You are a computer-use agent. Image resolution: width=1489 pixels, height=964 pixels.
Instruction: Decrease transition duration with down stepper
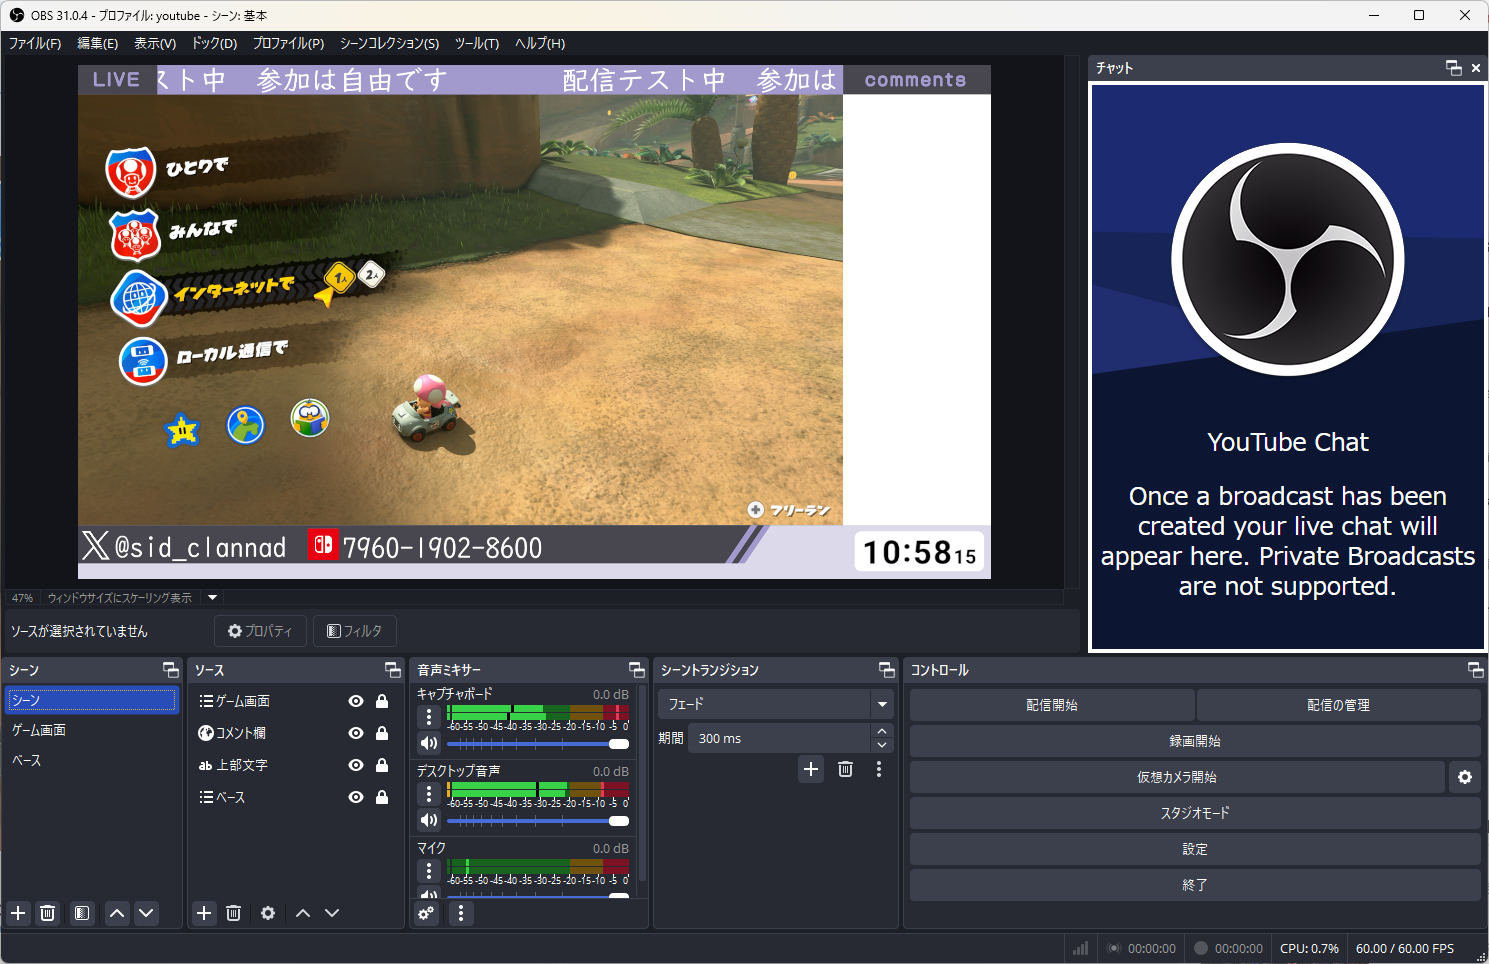882,746
